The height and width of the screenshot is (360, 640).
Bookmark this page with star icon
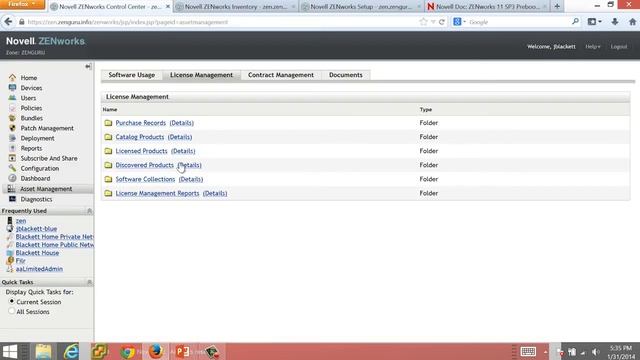423,22
